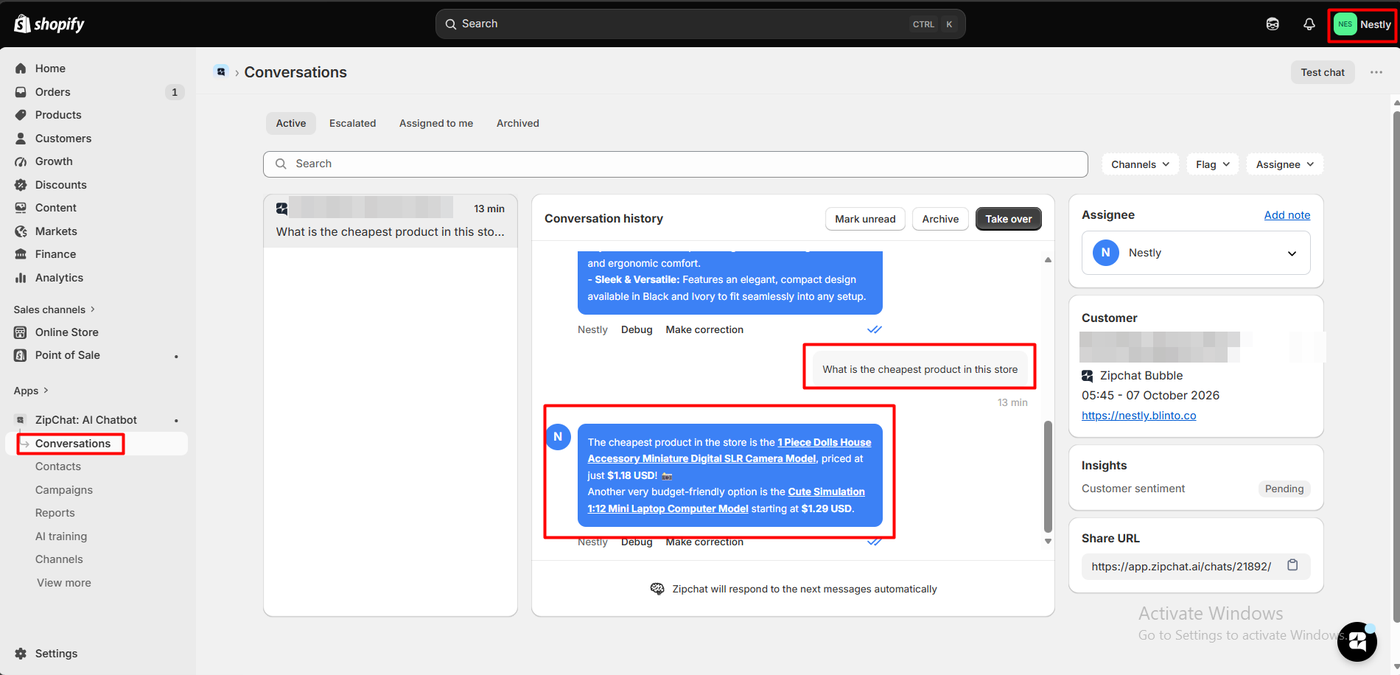1400x675 pixels.
Task: Select the 13 min conversation in list
Action: tap(391, 221)
